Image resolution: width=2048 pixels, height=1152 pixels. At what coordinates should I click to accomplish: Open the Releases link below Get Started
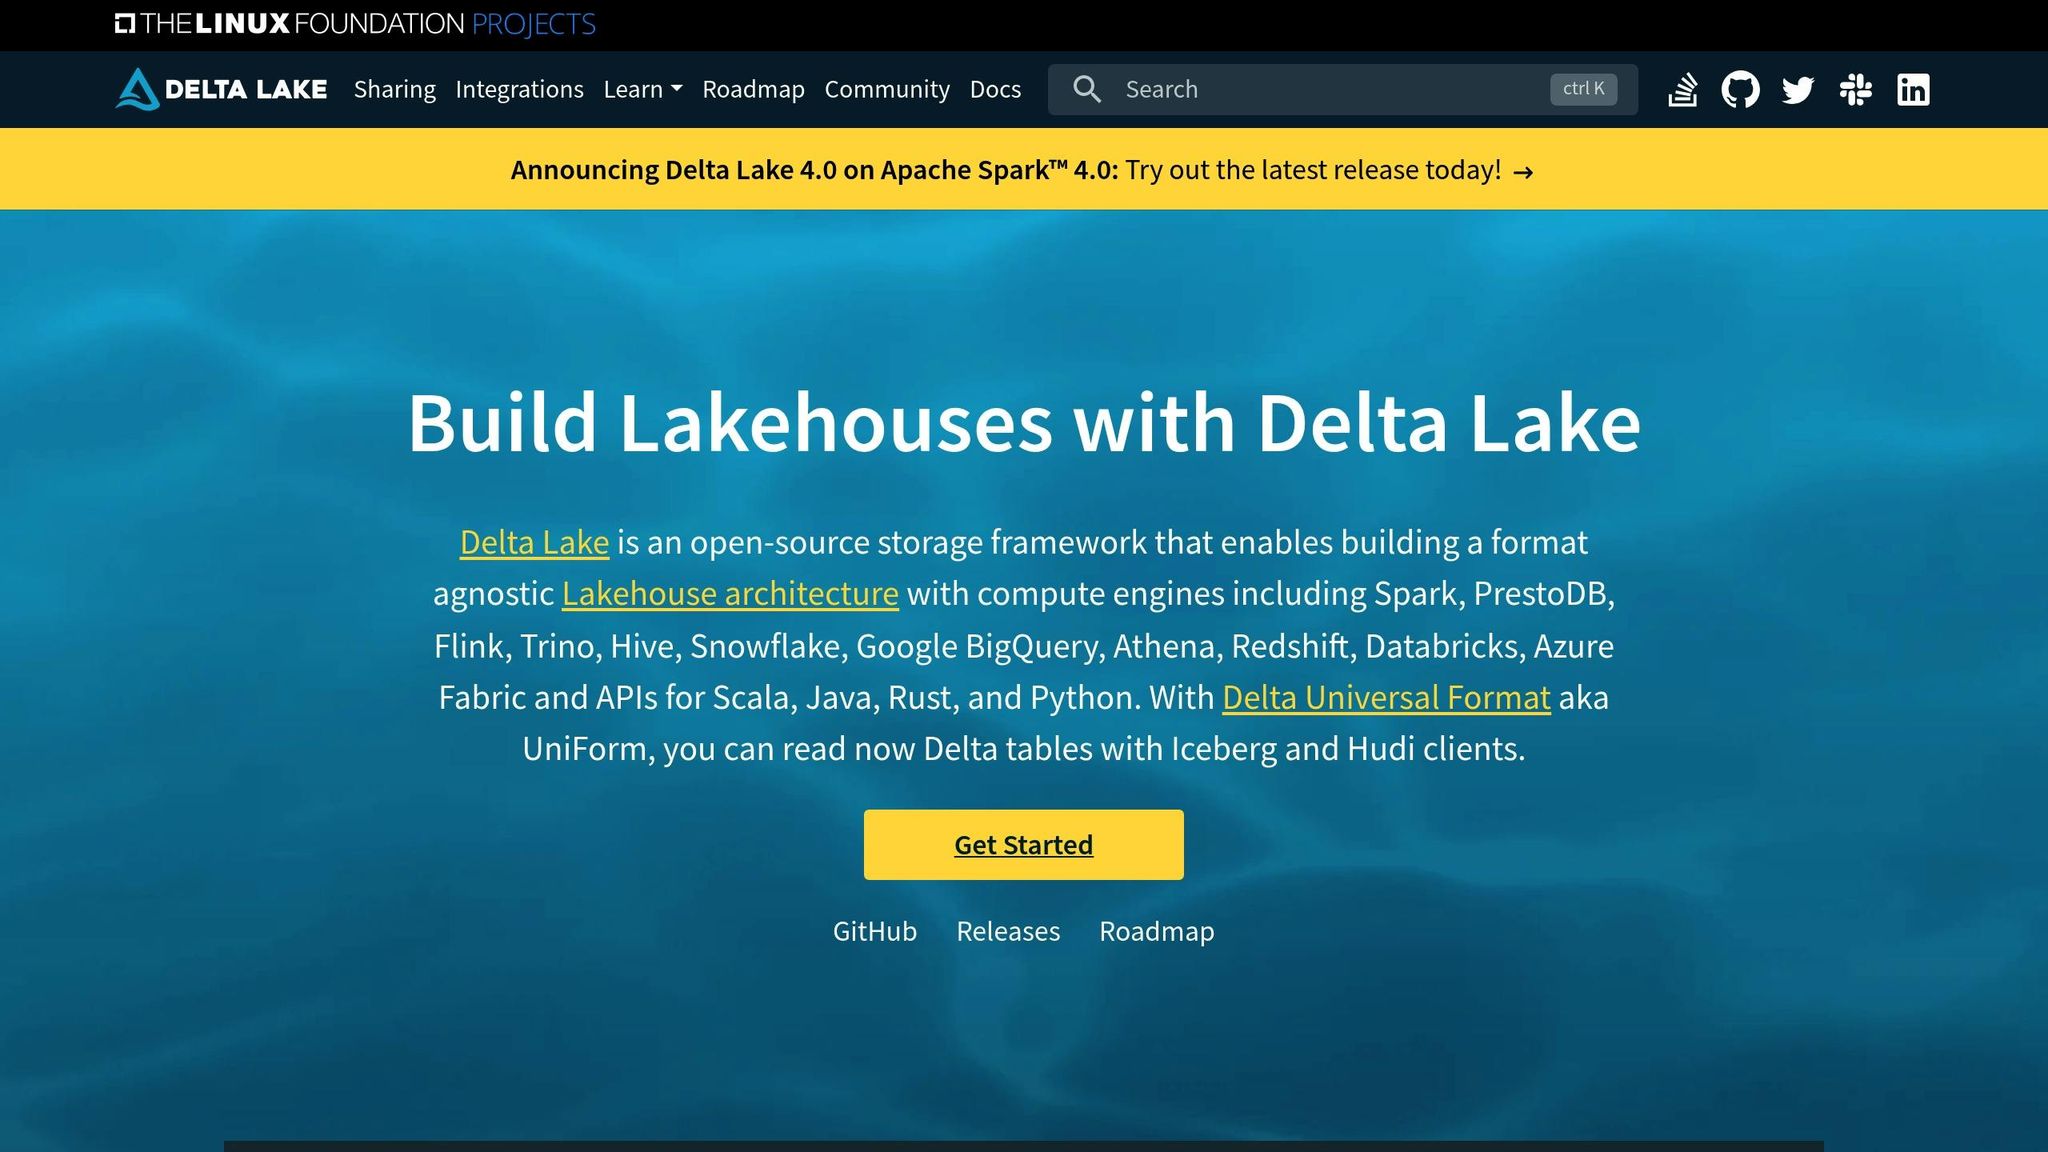click(x=1008, y=931)
